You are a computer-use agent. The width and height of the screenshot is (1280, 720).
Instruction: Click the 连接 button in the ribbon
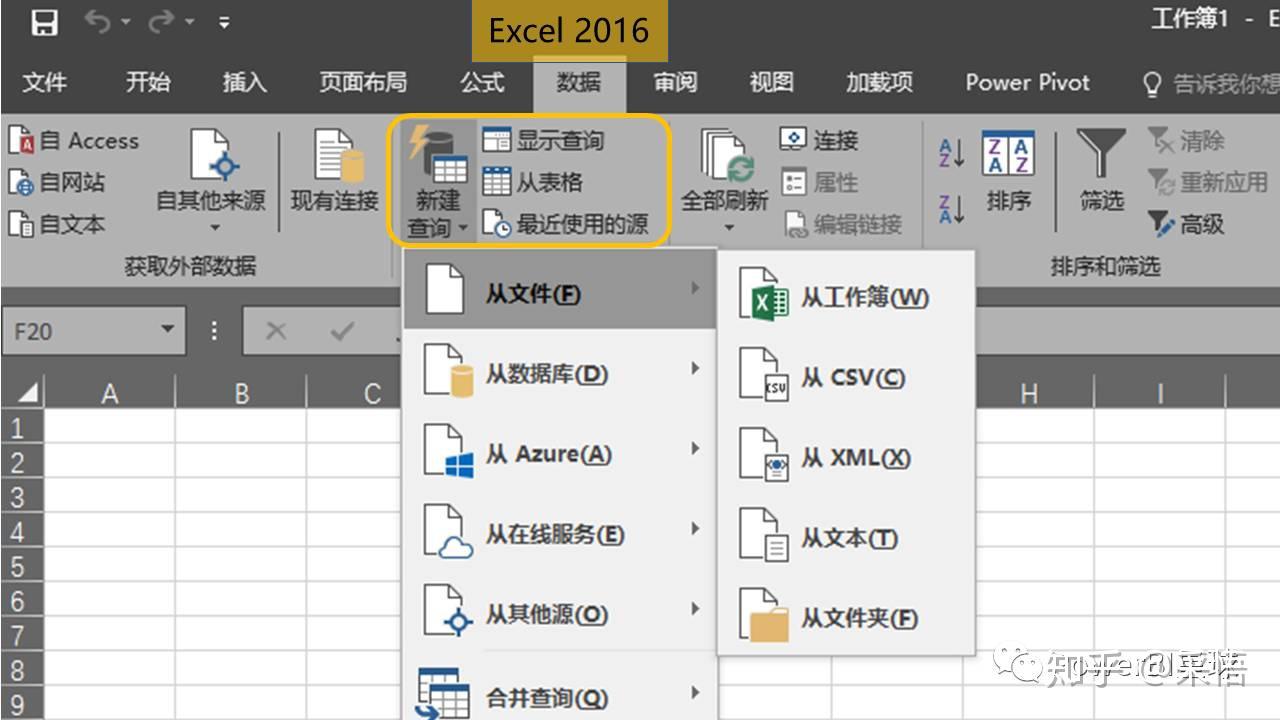click(819, 140)
